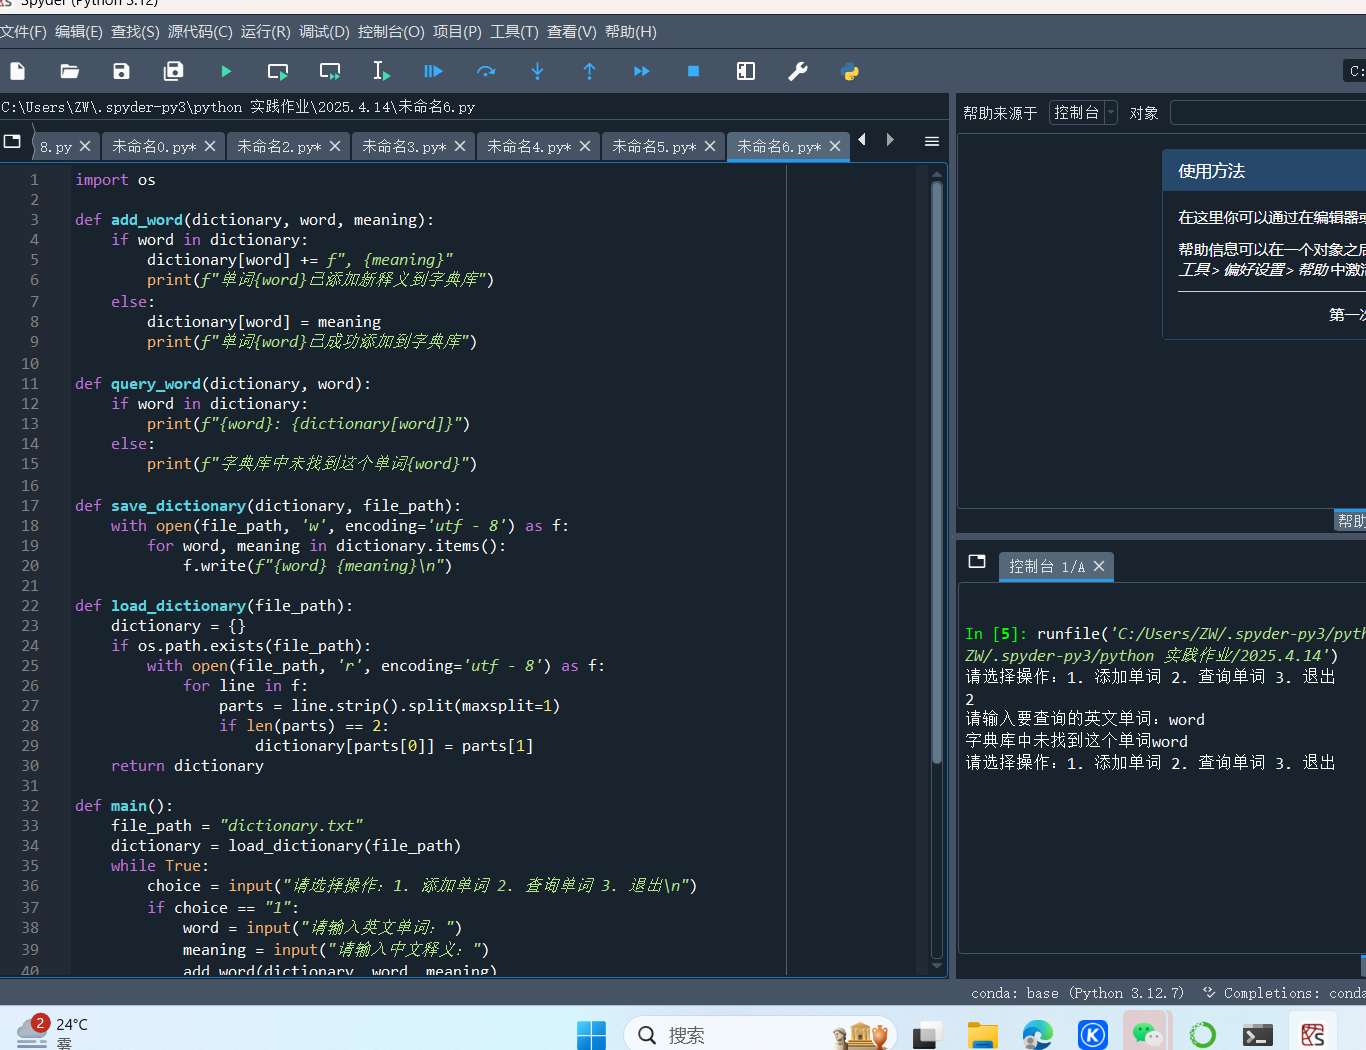The image size is (1366, 1050).
Task: Stop debugging with the blue square icon
Action: click(x=693, y=71)
